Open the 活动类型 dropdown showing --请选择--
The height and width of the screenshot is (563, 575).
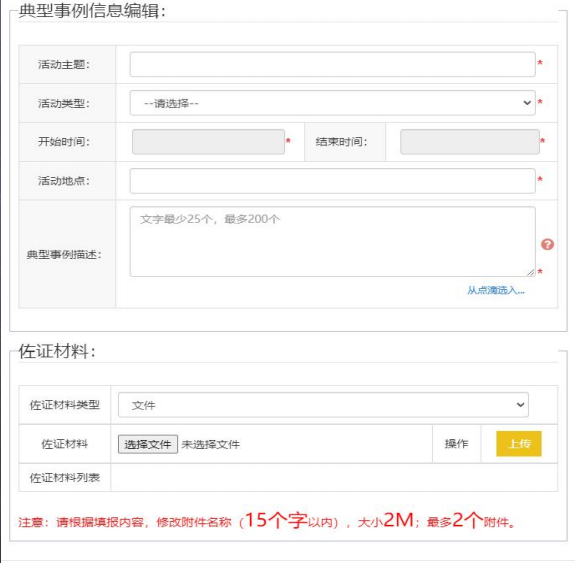click(332, 103)
